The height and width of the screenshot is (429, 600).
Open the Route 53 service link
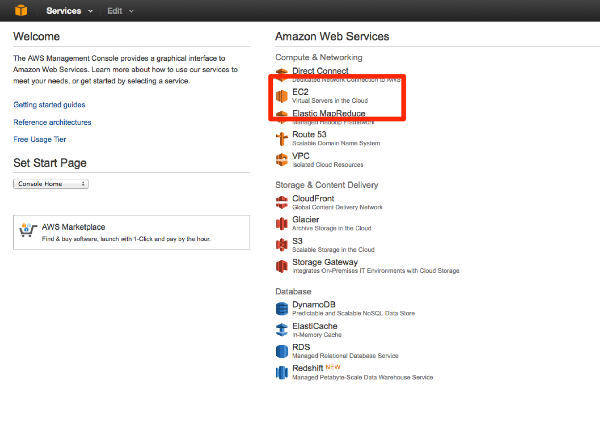[309, 134]
